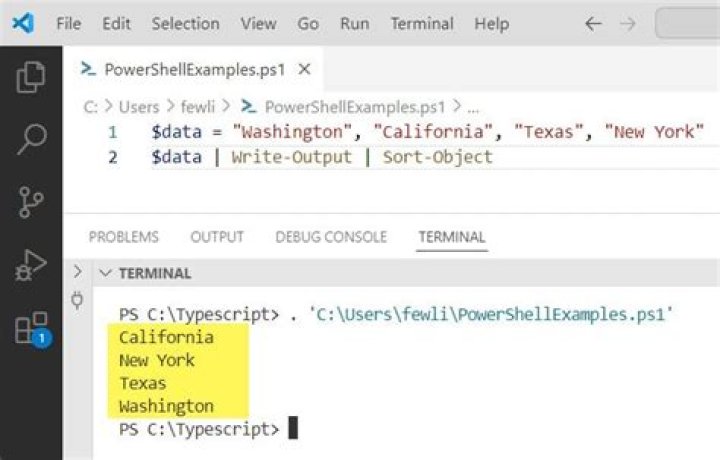Switch to the OUTPUT panel tab
Viewport: 720px width, 460px height.
(217, 237)
